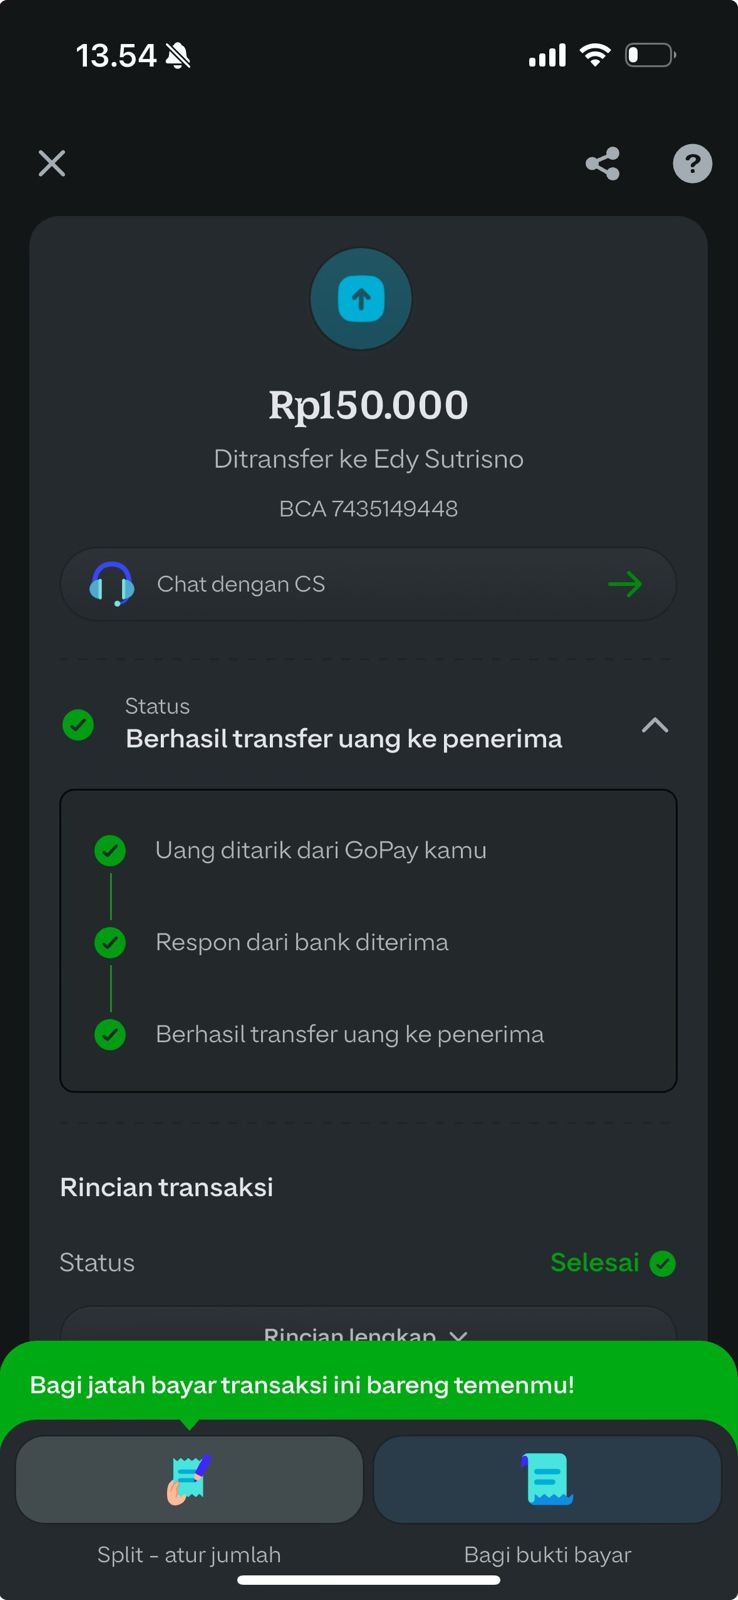Close the transaction detail screen
The width and height of the screenshot is (738, 1600).
point(52,163)
